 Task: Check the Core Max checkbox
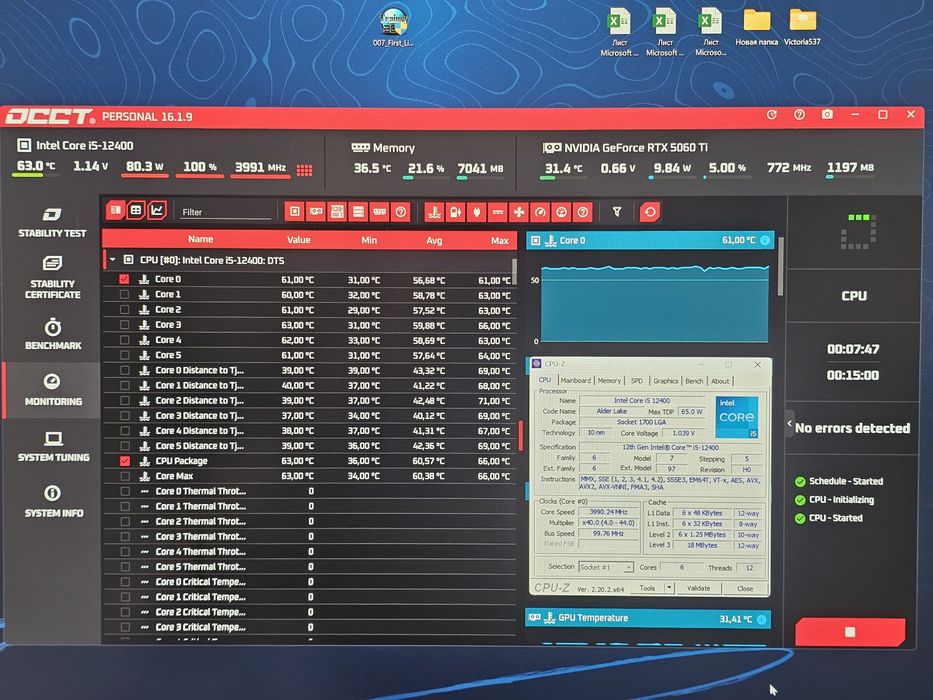[x=124, y=476]
